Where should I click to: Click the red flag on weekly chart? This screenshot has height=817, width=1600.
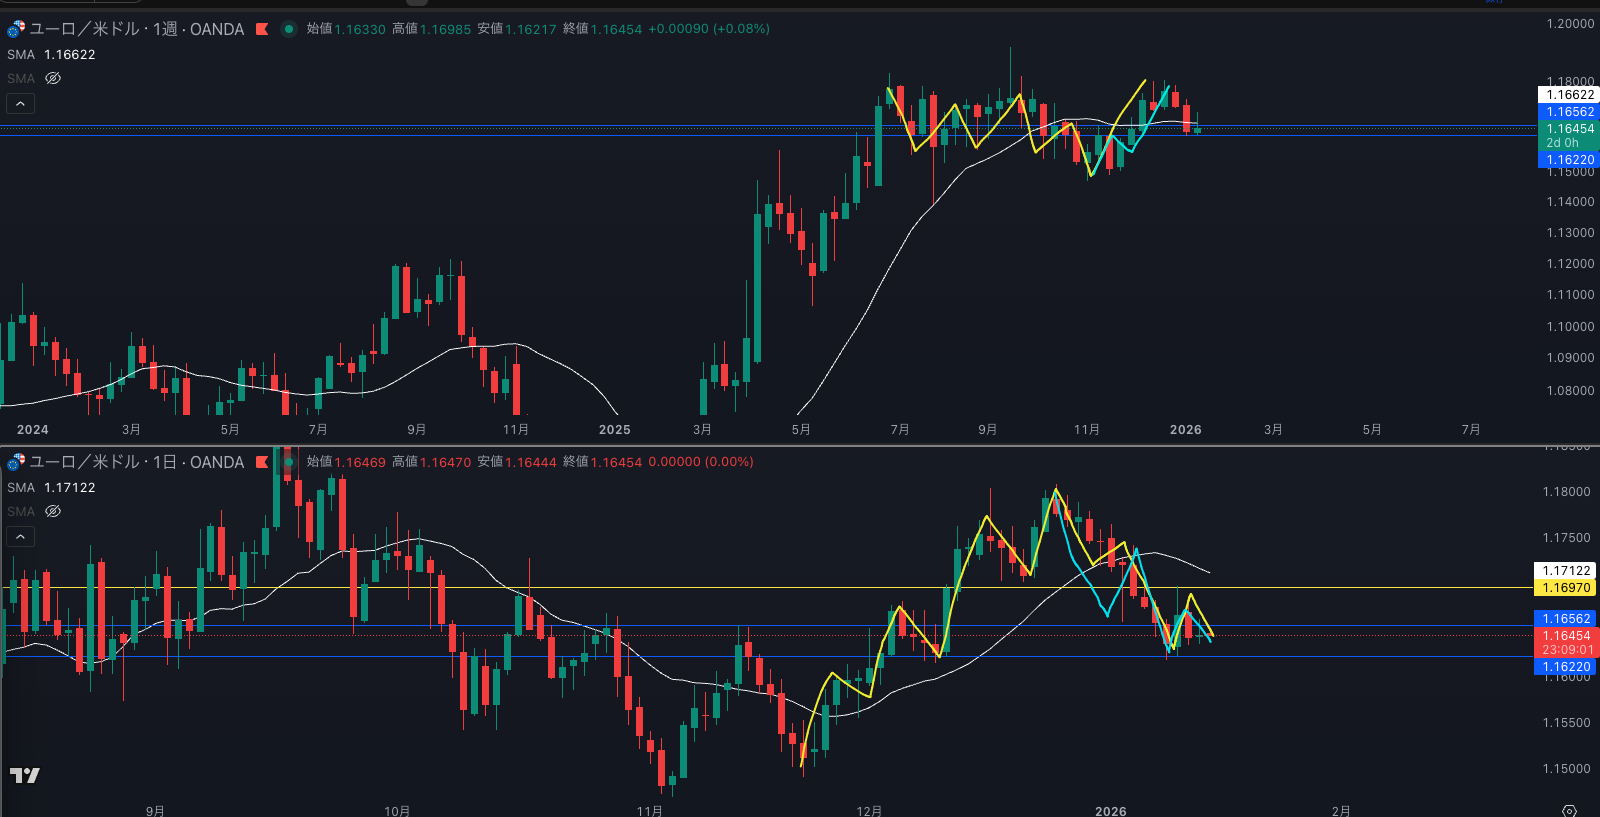click(x=262, y=29)
